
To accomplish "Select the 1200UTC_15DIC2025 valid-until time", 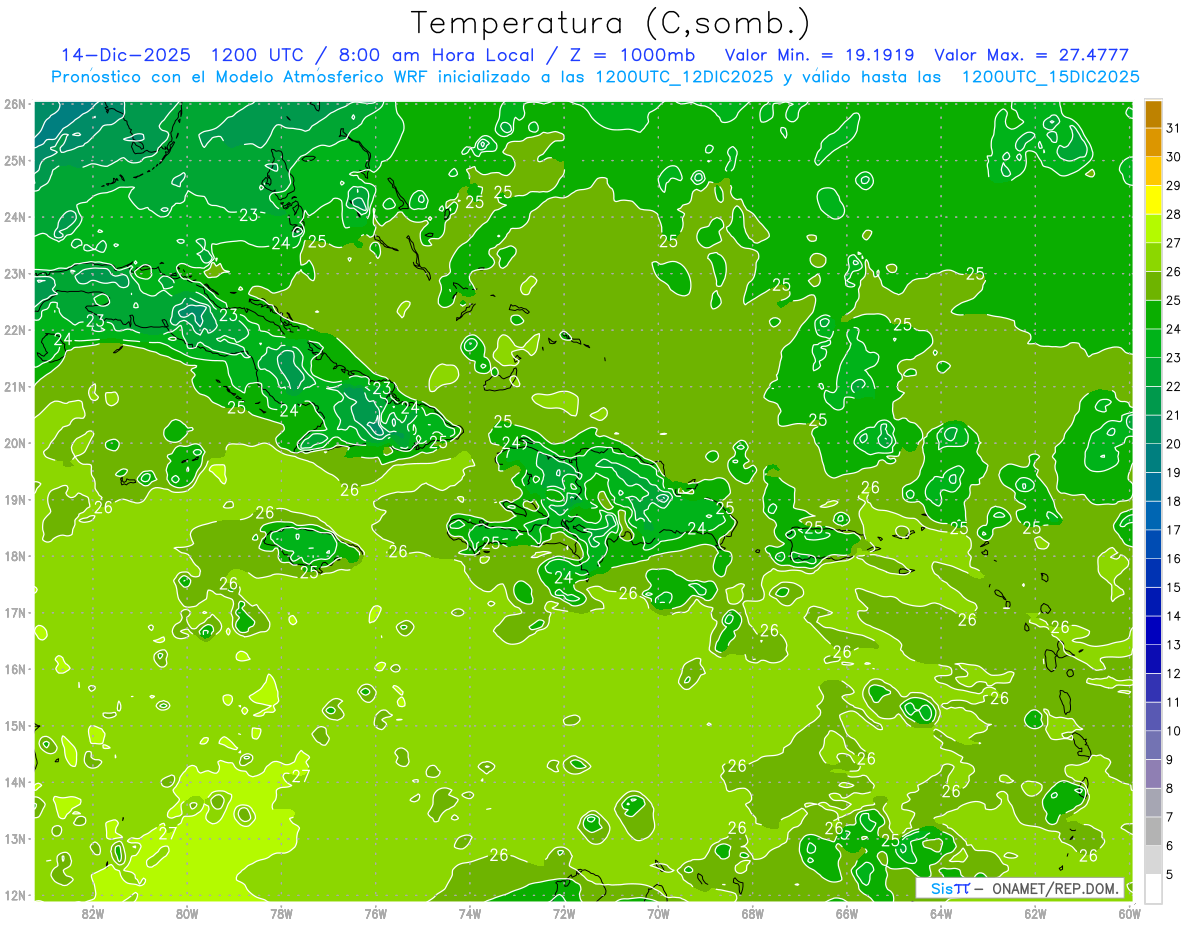I will click(1050, 77).
